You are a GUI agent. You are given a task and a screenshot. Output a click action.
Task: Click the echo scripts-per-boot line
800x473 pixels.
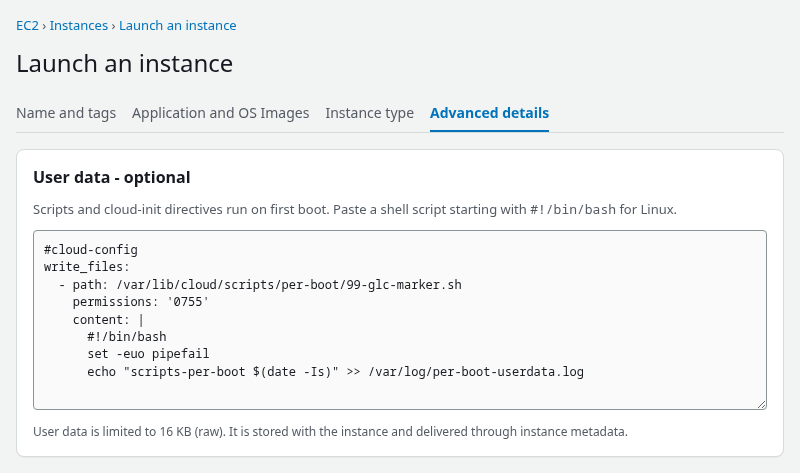coord(335,372)
